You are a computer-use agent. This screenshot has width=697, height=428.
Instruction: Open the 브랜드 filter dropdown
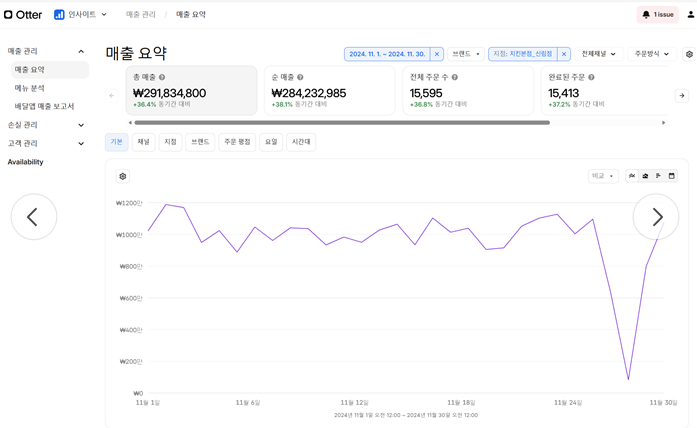pos(466,54)
